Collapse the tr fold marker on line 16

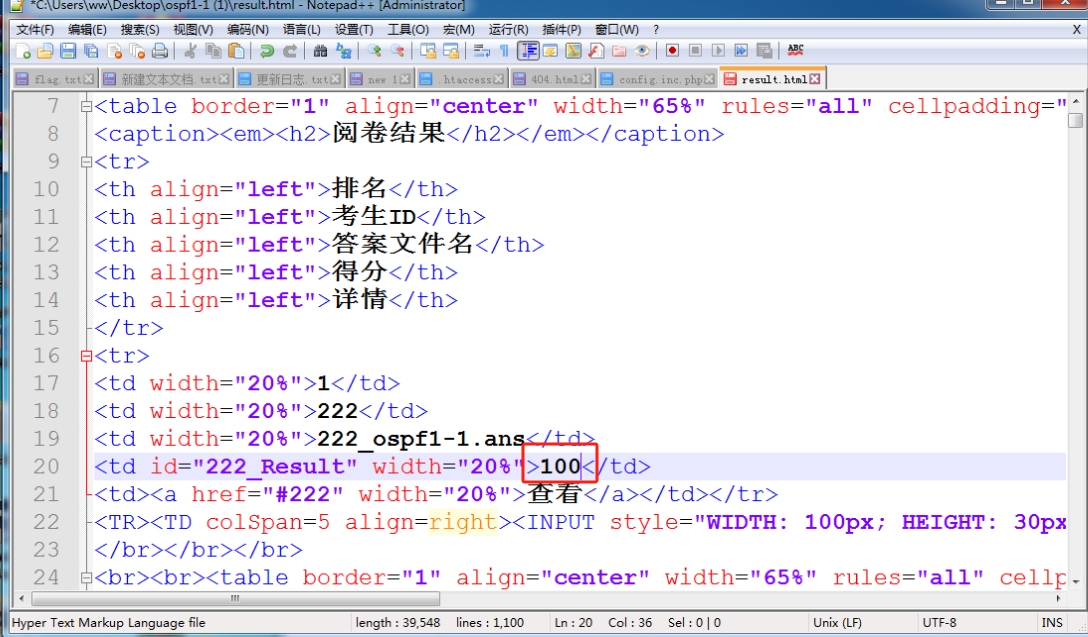[86, 355]
